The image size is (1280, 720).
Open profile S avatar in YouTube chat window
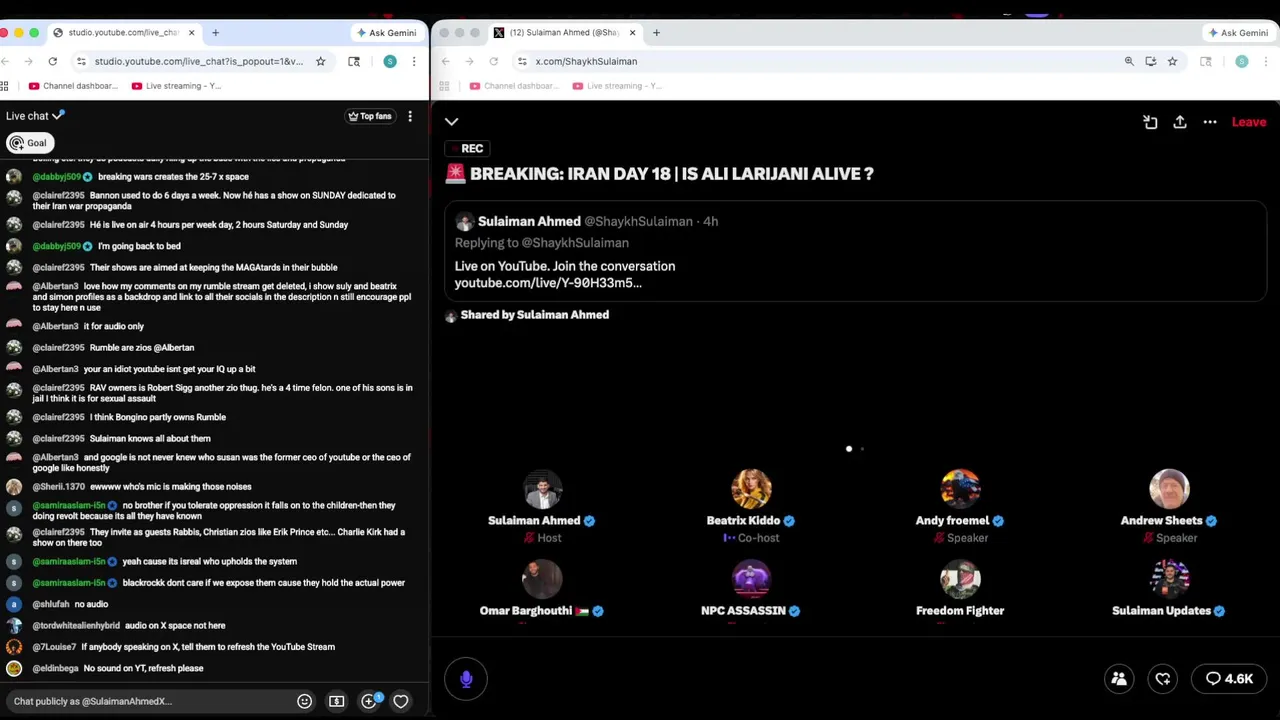click(390, 61)
